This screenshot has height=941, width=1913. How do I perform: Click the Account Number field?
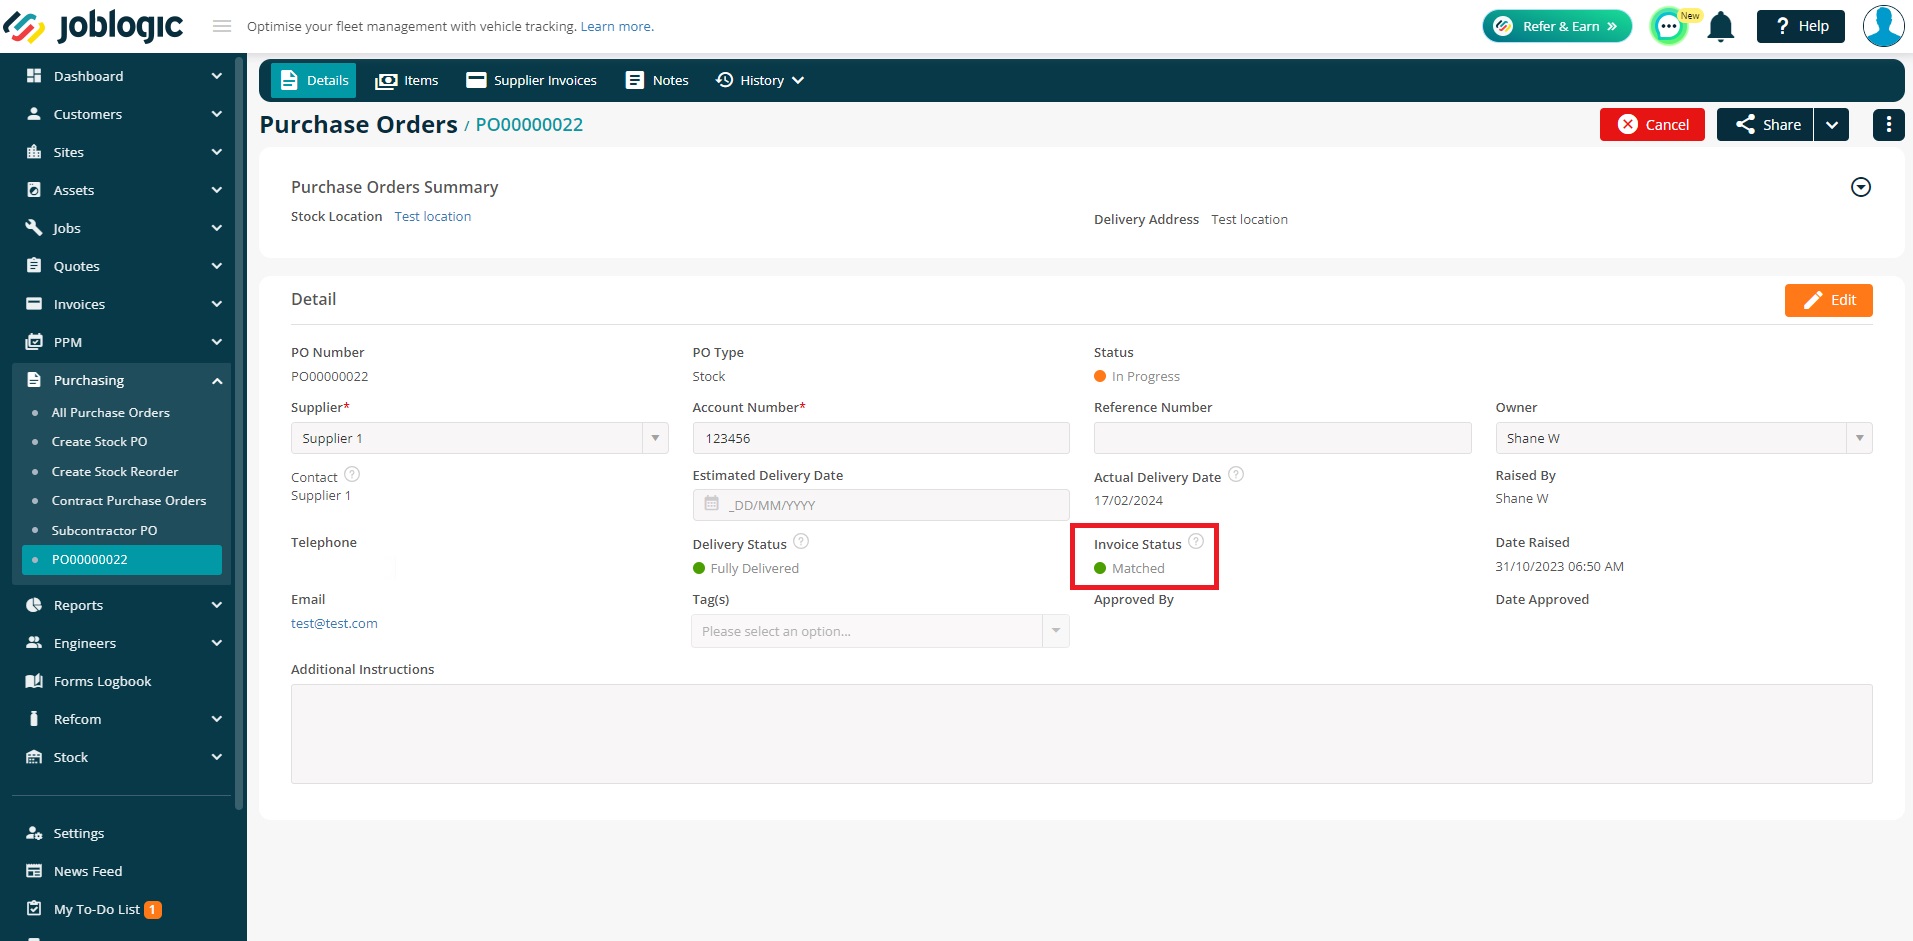881,438
